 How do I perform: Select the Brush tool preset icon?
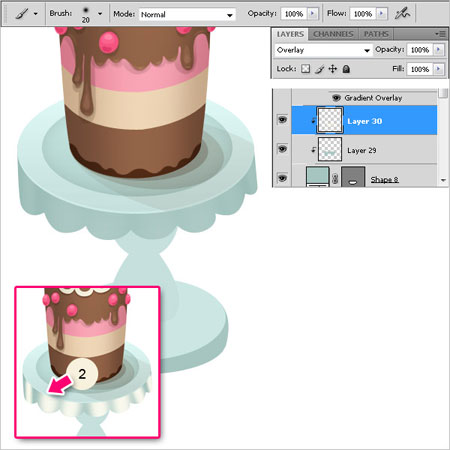click(x=21, y=14)
